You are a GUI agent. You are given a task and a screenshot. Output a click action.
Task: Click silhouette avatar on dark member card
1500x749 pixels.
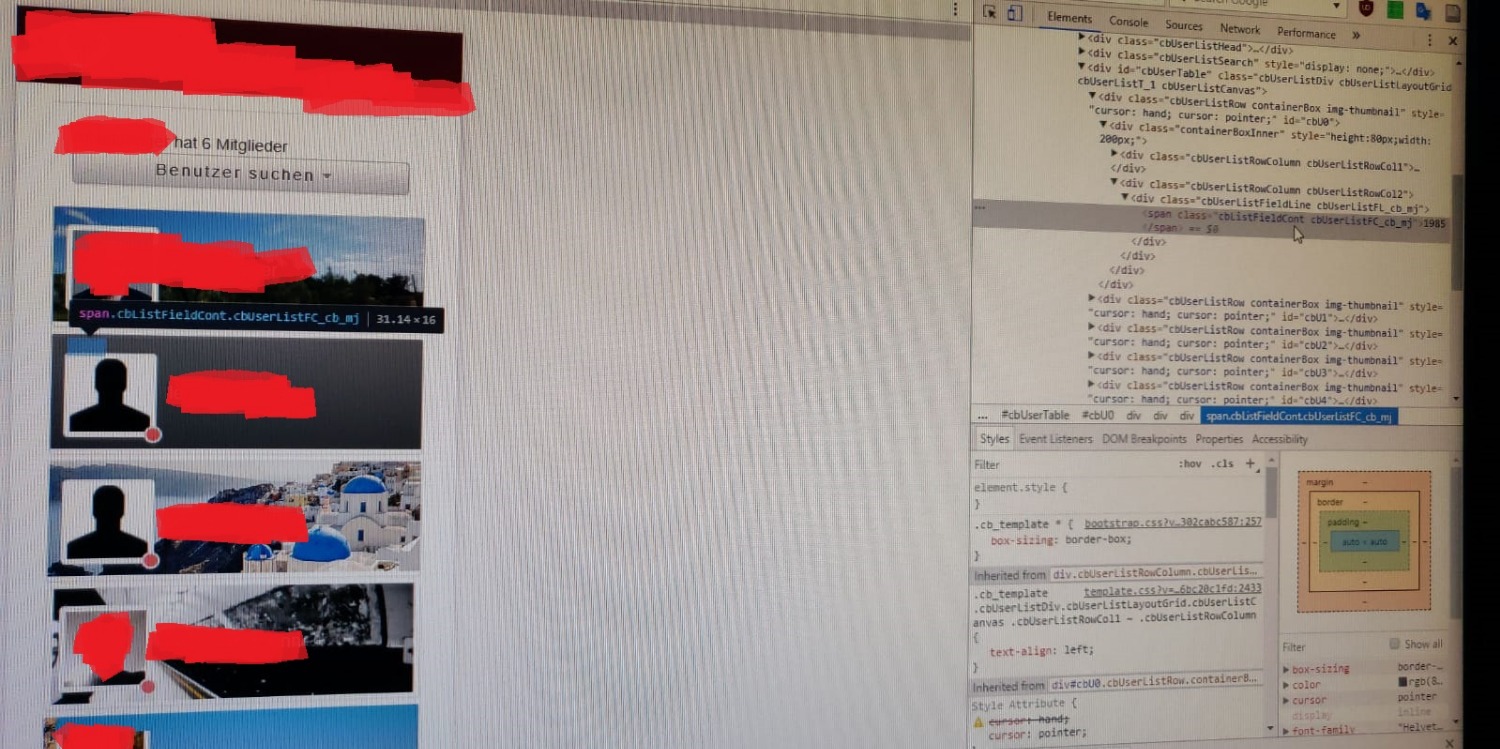coord(109,395)
